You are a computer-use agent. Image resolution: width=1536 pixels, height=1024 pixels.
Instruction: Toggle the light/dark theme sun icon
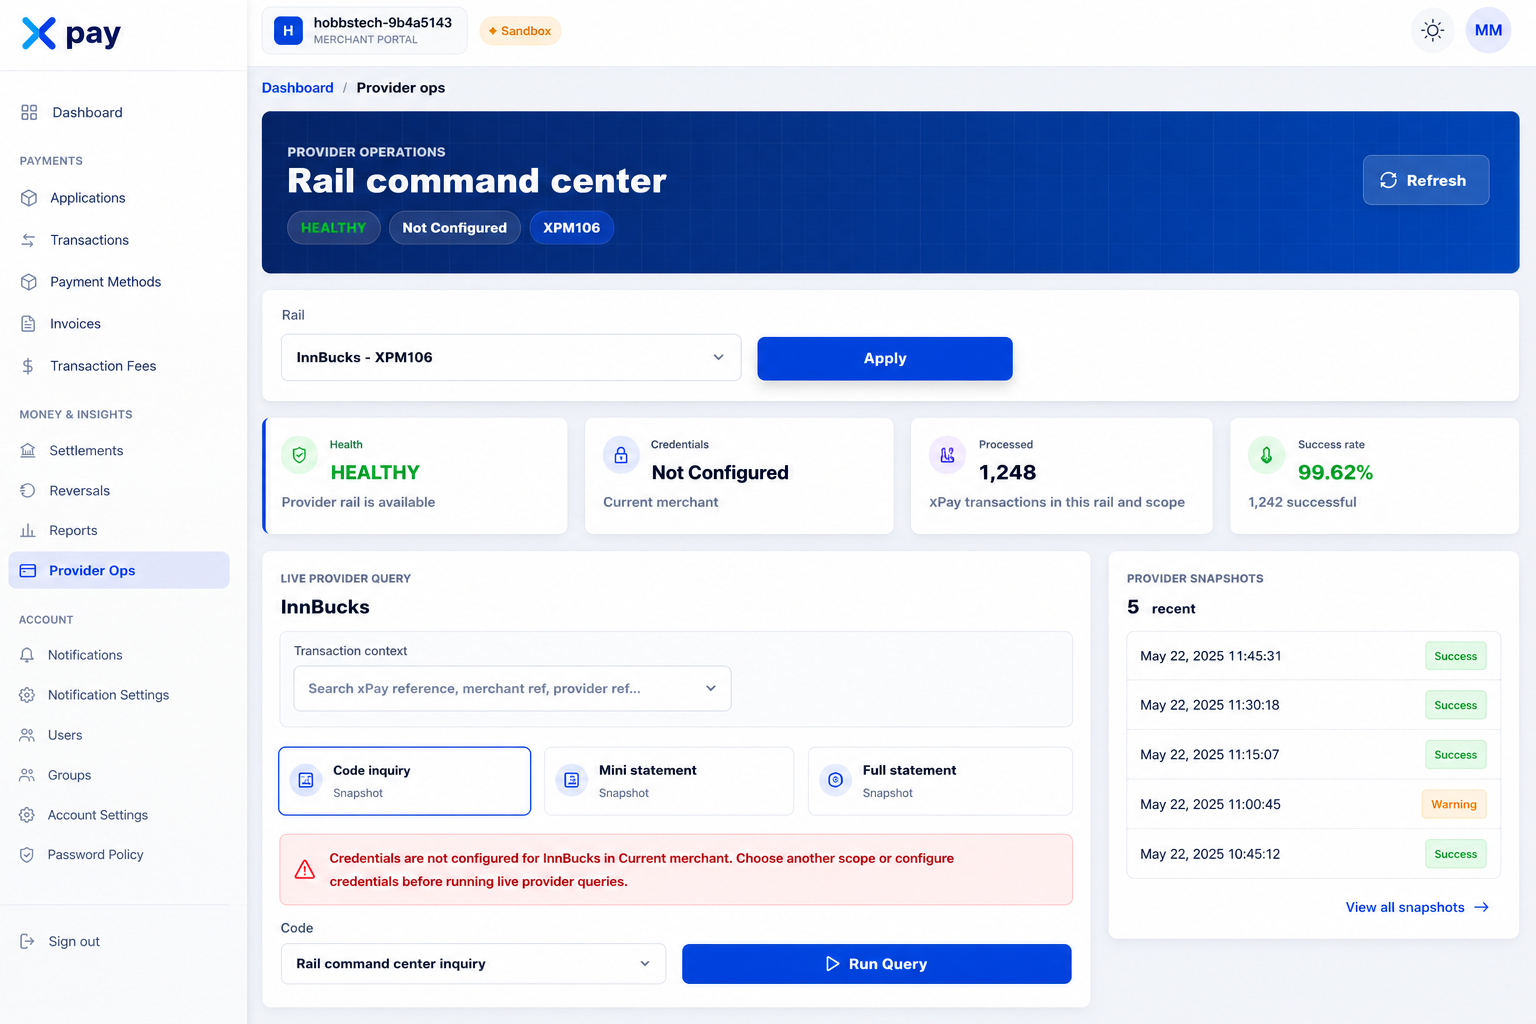[1433, 31]
